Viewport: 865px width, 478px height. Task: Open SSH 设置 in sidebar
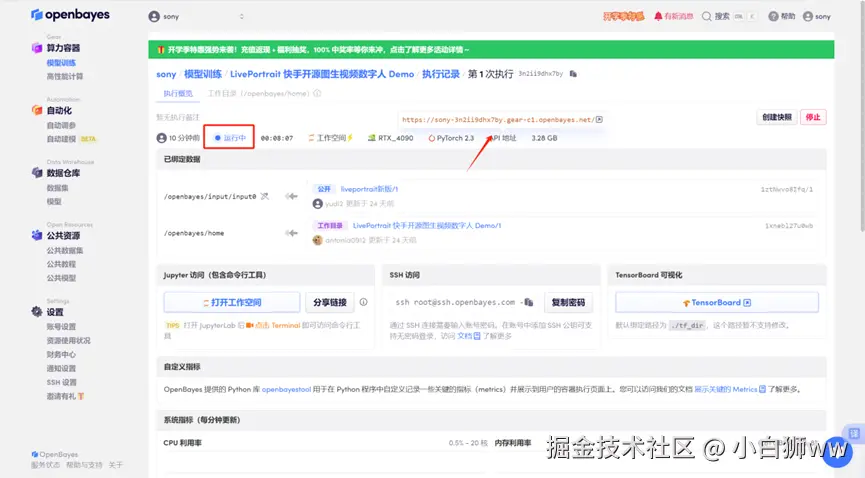(x=62, y=382)
